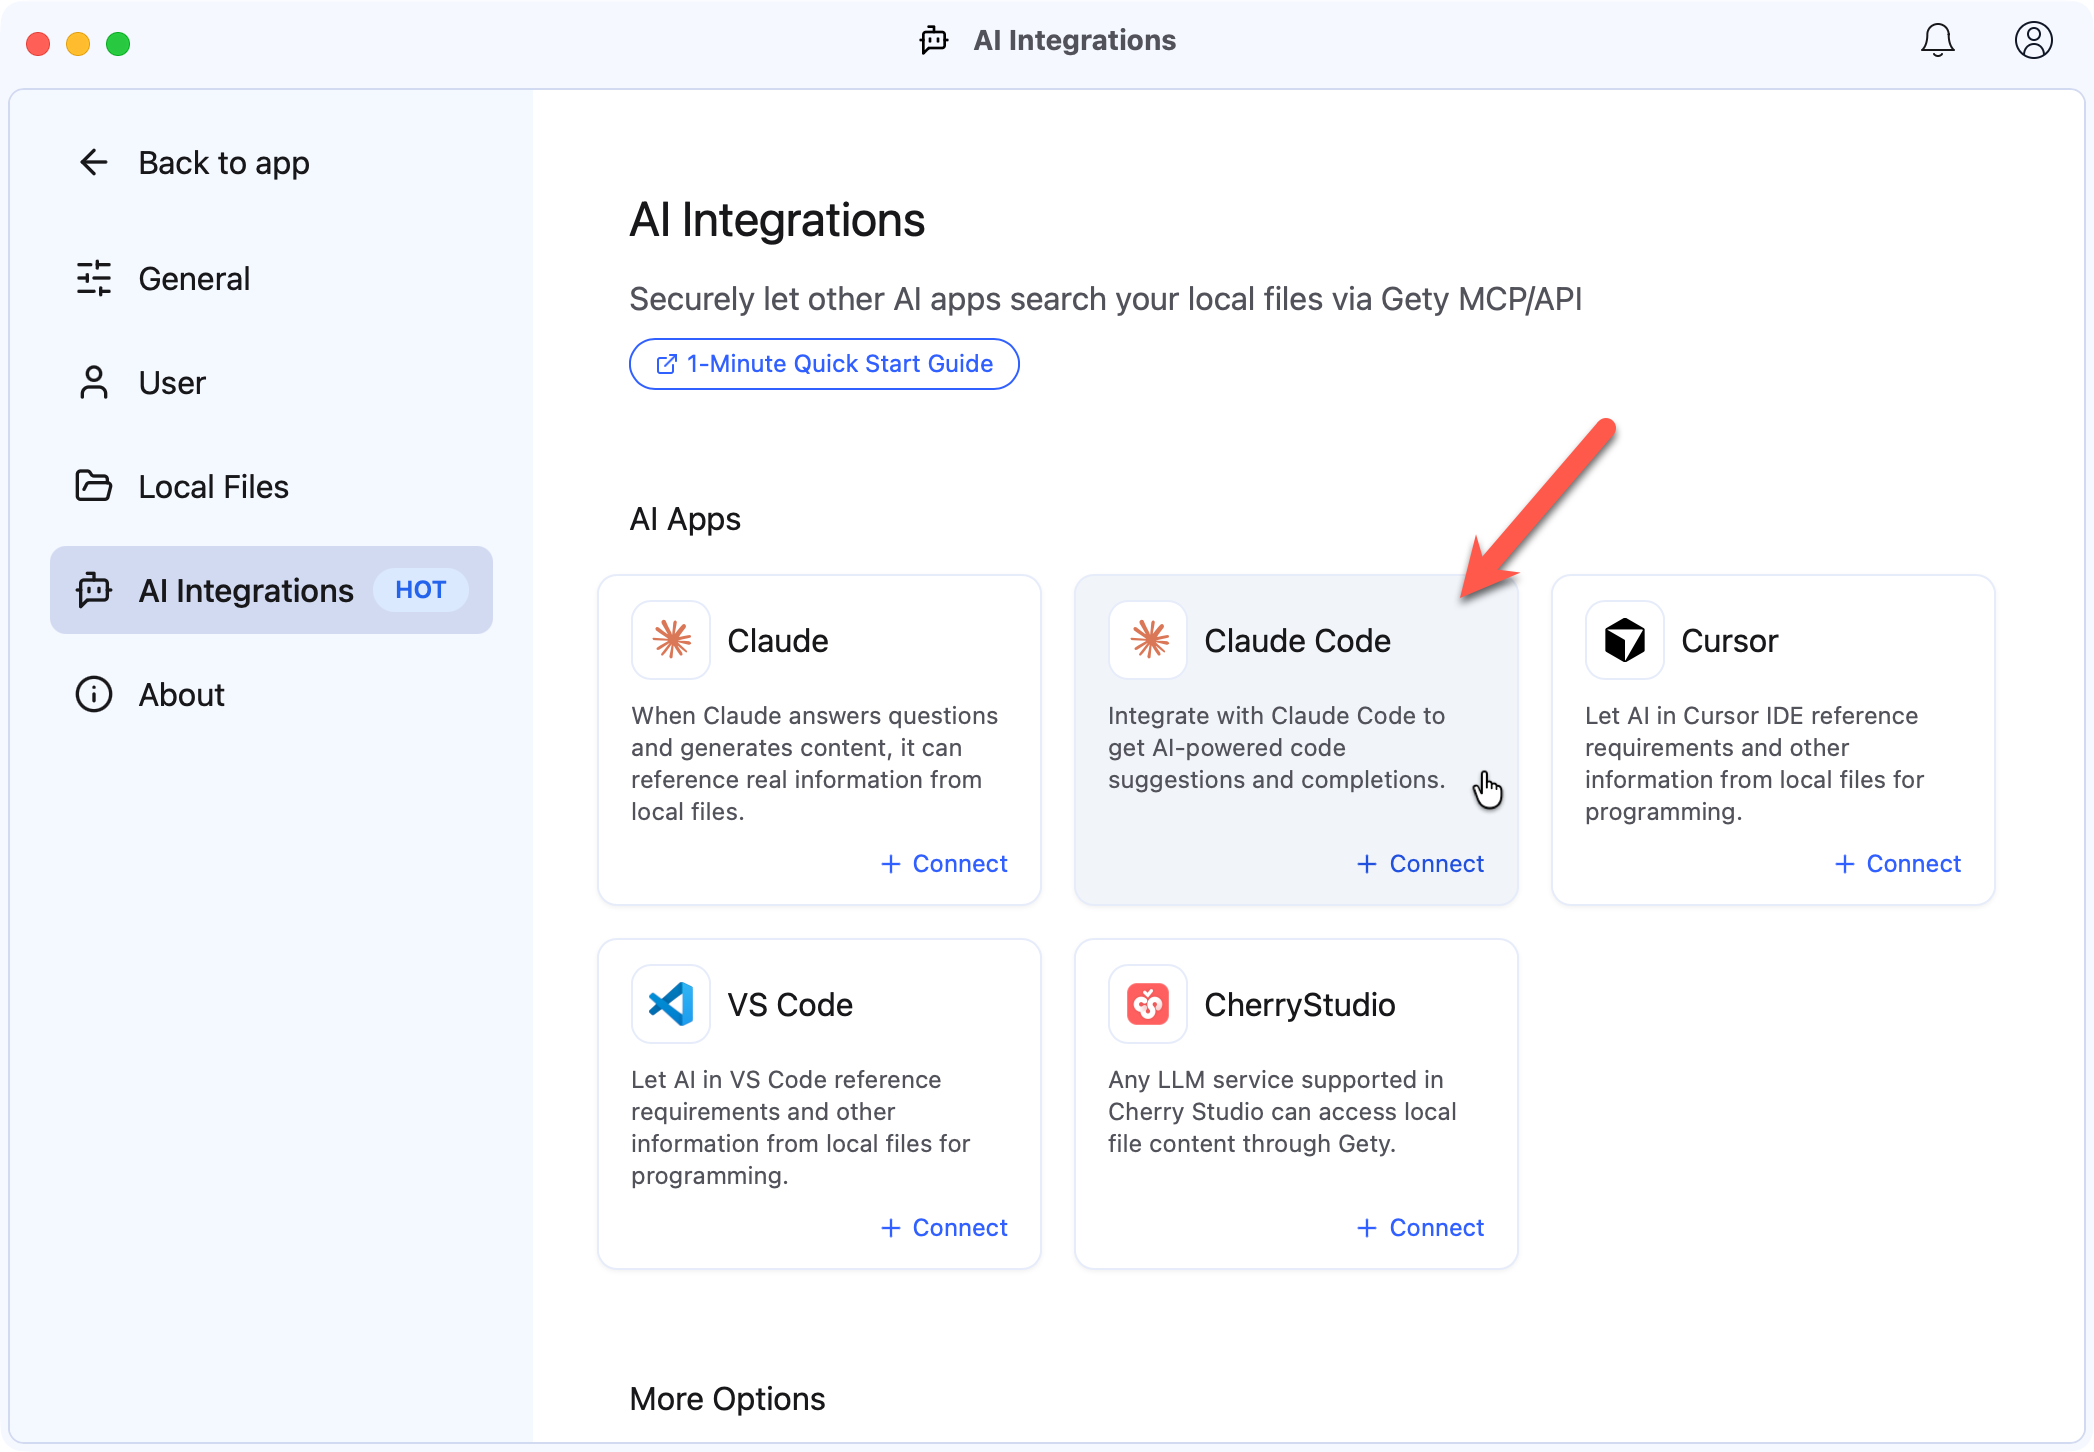Click the Local Files folder icon
Viewport: 2094px width, 1452px height.
(94, 486)
